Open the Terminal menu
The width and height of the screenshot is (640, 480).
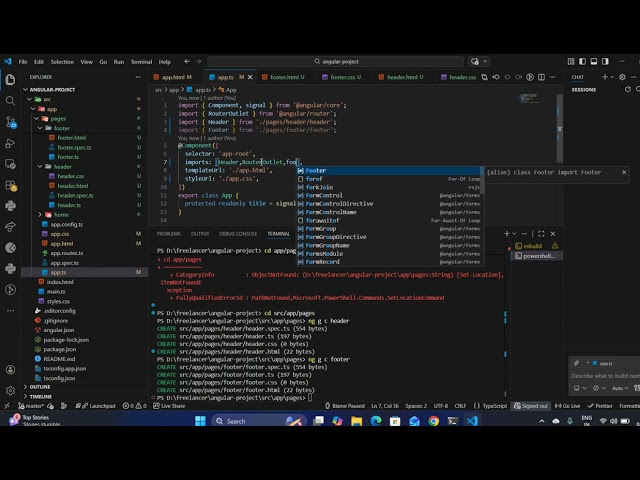pos(141,62)
